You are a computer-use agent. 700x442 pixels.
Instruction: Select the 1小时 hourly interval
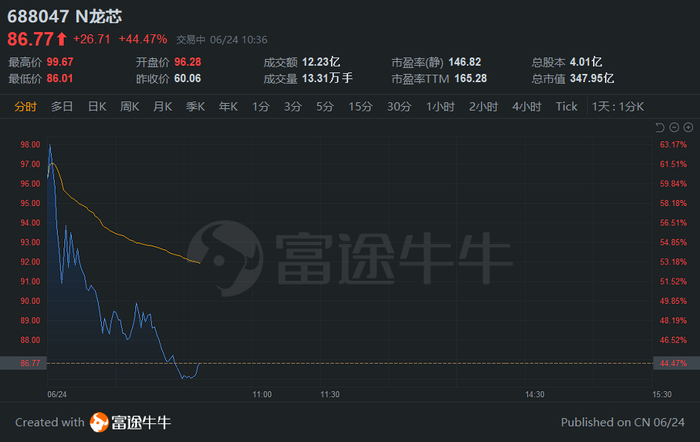pyautogui.click(x=441, y=106)
